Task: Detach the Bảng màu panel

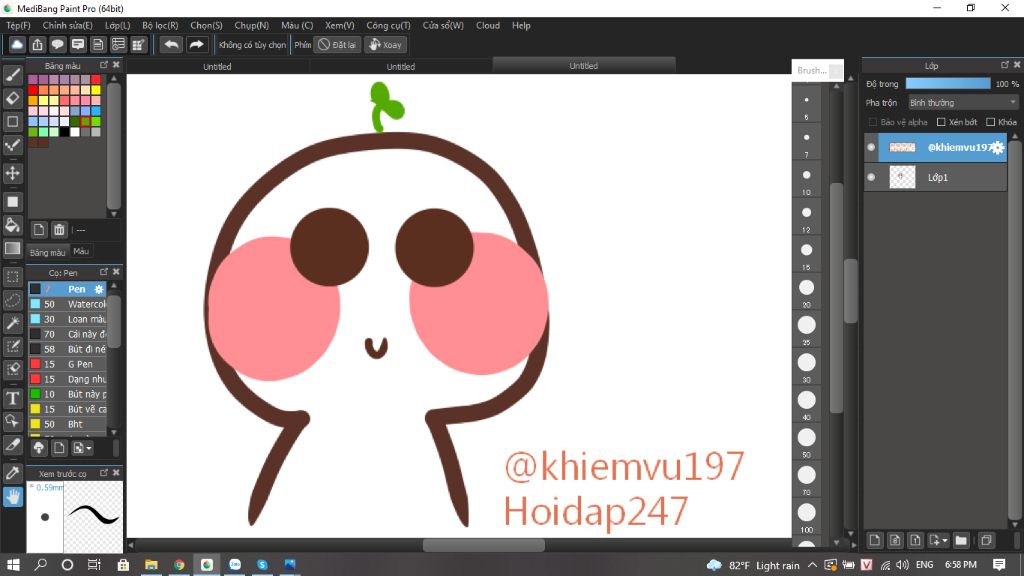Action: coord(104,65)
